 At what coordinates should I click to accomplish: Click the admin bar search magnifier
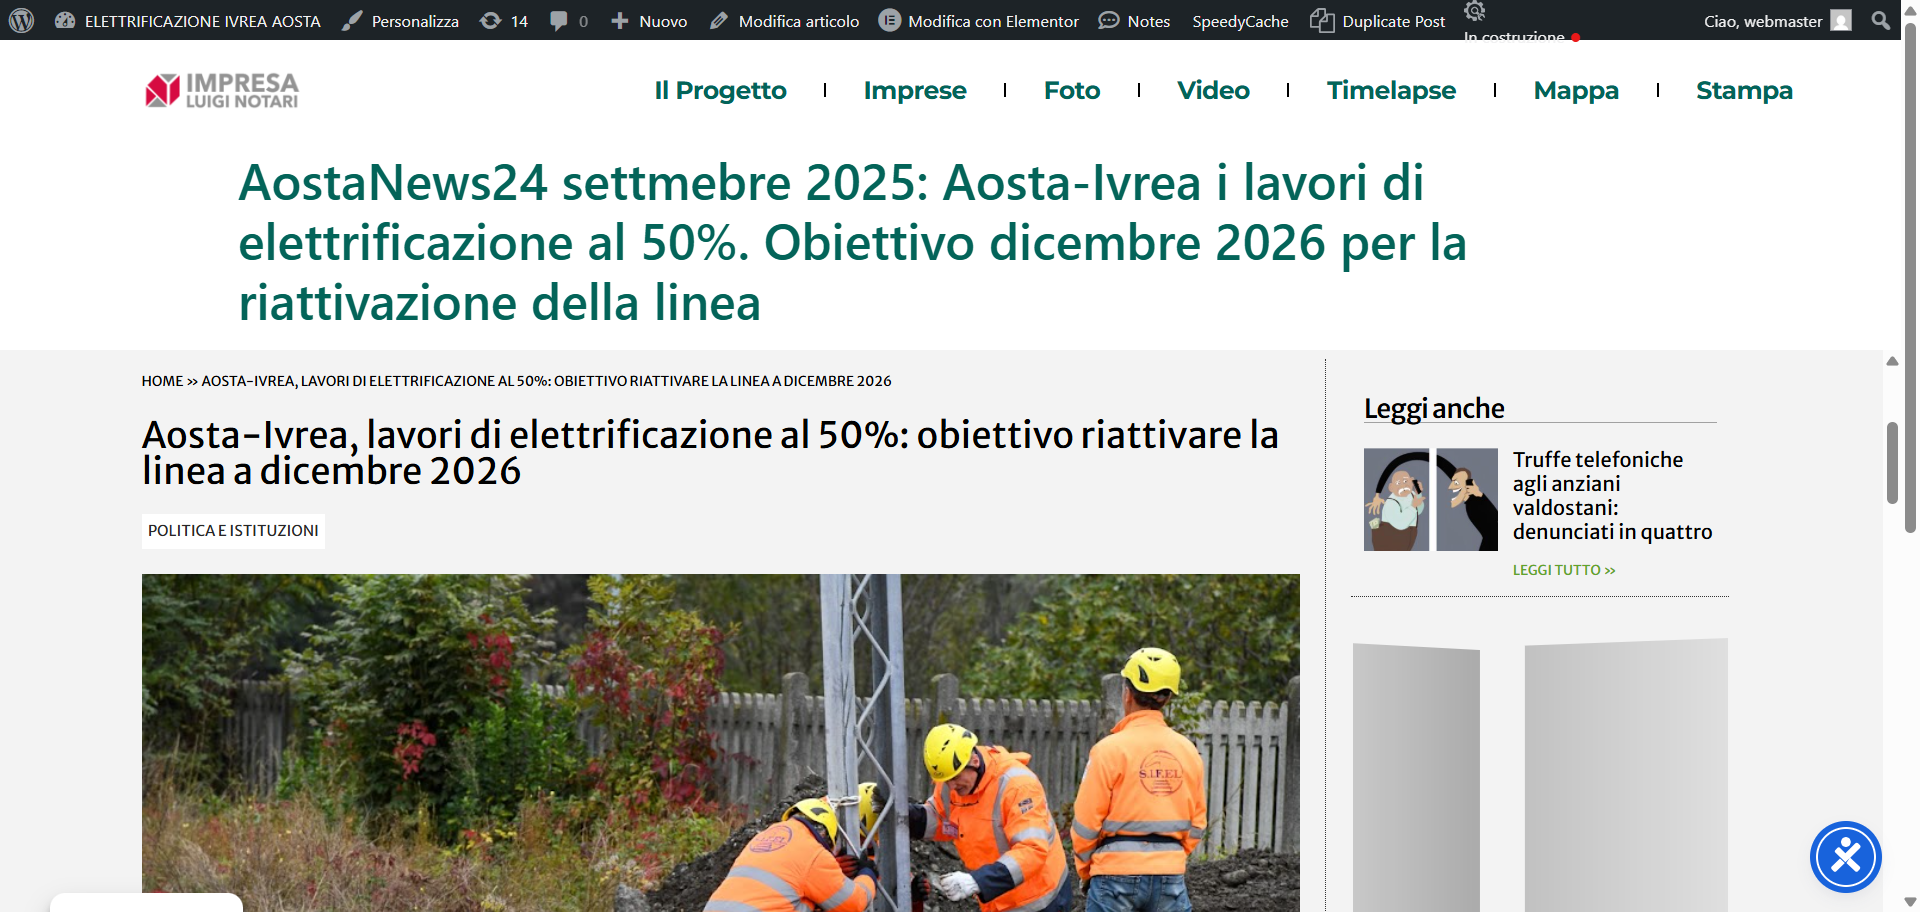point(1880,21)
